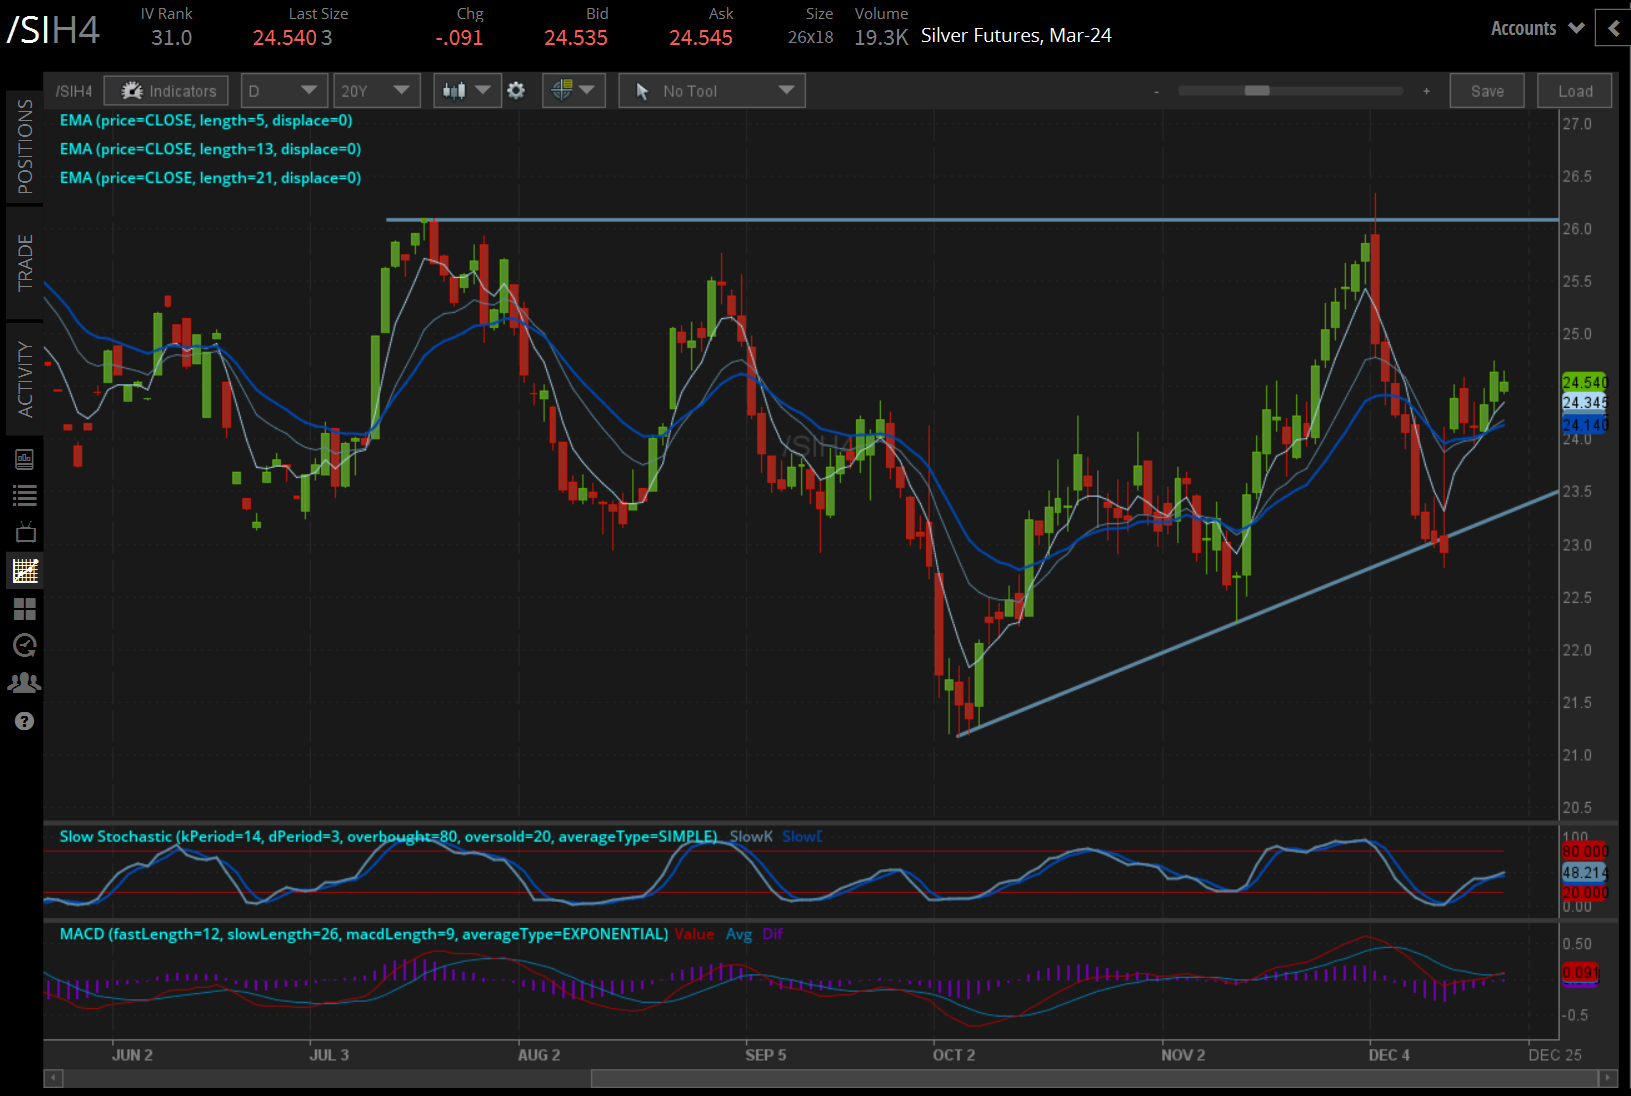Screen dimensions: 1631x1096
Task: Open the four-square grid layout icon
Action: point(25,608)
